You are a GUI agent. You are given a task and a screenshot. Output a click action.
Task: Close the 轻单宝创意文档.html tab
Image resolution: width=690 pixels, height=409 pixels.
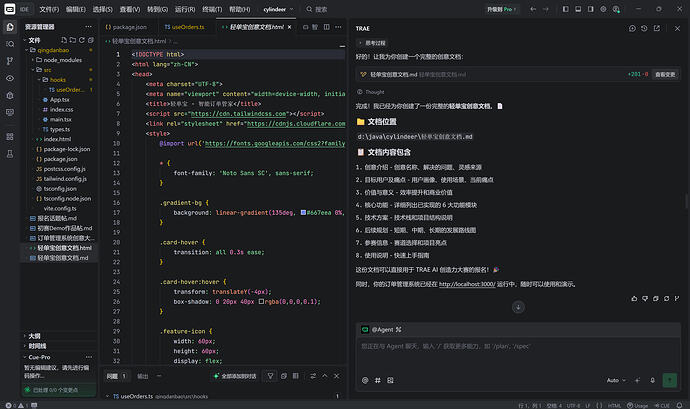[x=289, y=27]
